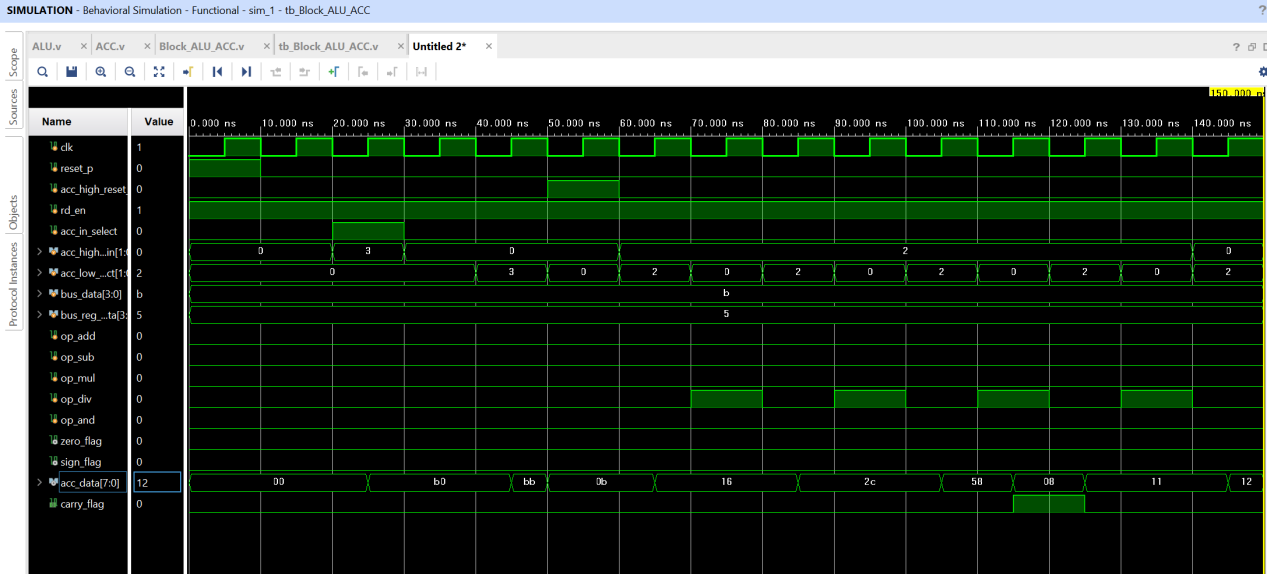Click the previous marker icon
1267x574 pixels.
coord(363,71)
